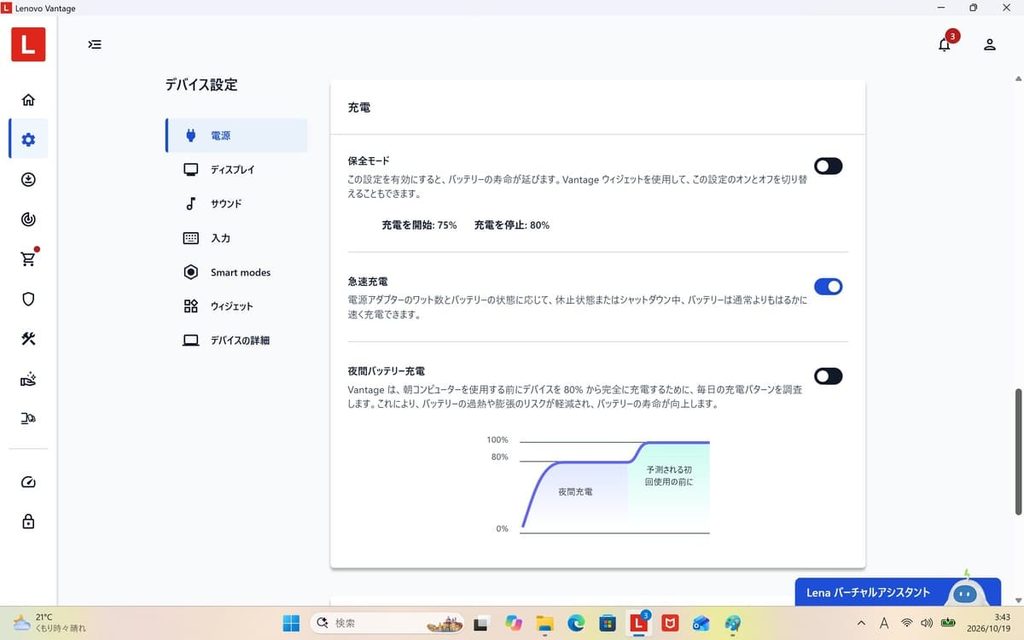This screenshot has width=1024, height=640.
Task: Open the デバイスの詳細 tab
Action: [x=236, y=340]
